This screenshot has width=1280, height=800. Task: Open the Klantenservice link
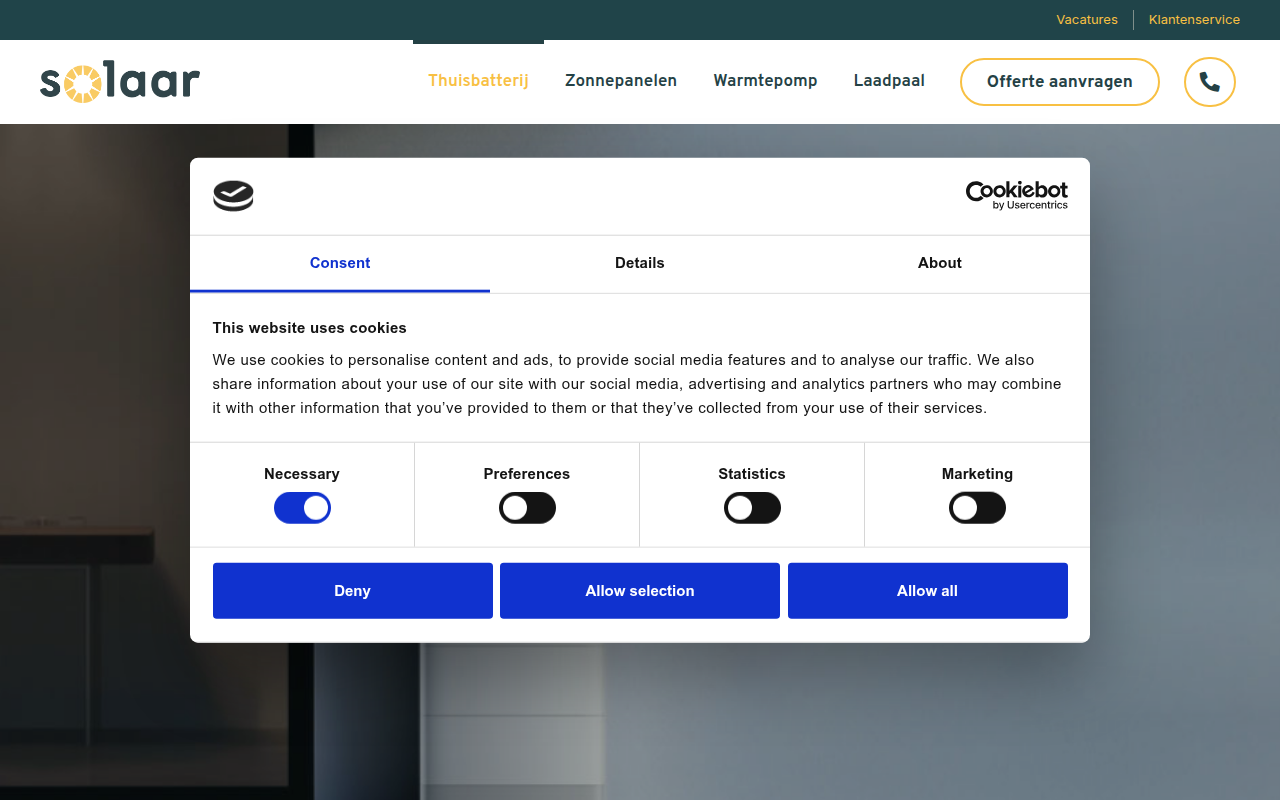coord(1194,20)
